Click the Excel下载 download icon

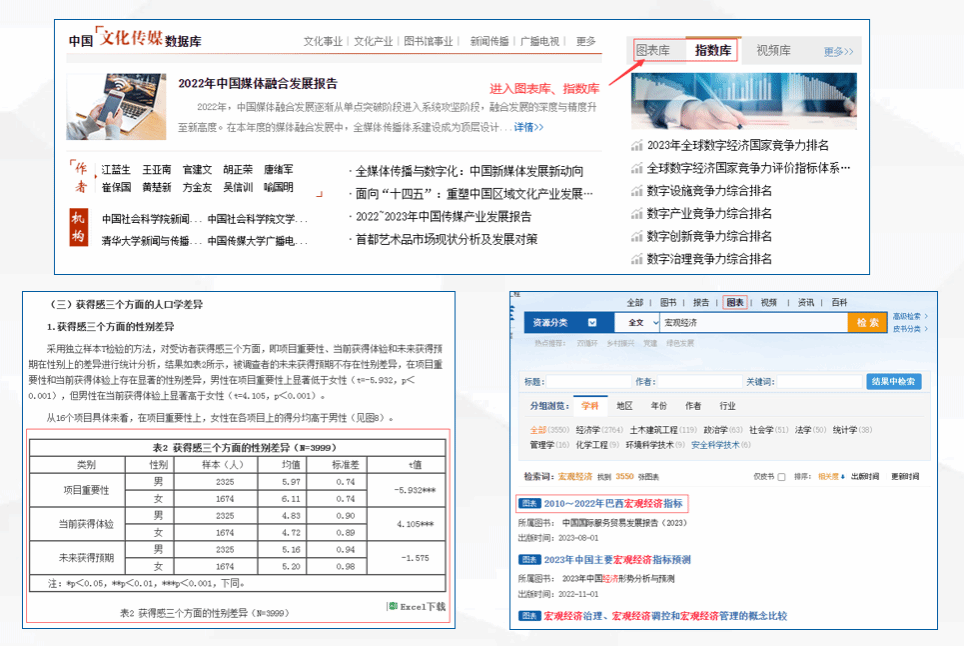click(392, 607)
